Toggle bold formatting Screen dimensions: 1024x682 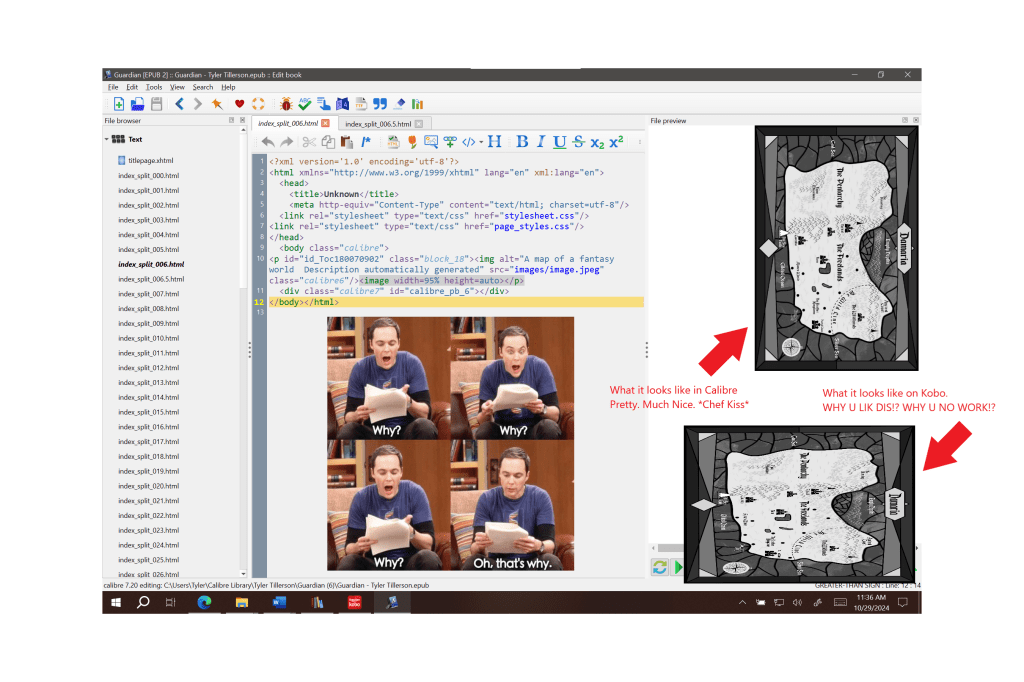tap(521, 142)
